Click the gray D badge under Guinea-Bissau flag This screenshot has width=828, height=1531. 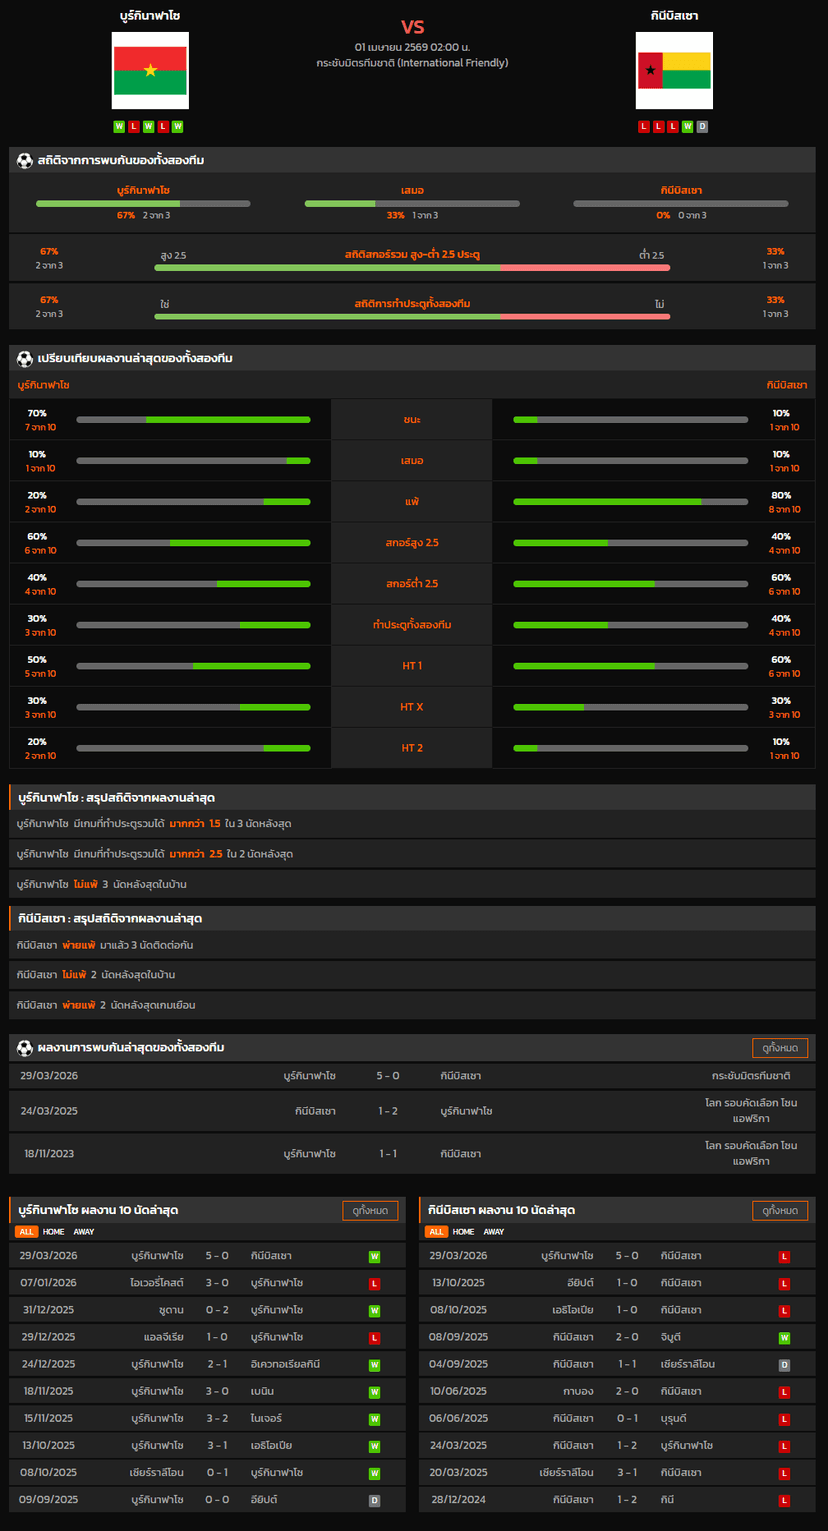click(702, 127)
